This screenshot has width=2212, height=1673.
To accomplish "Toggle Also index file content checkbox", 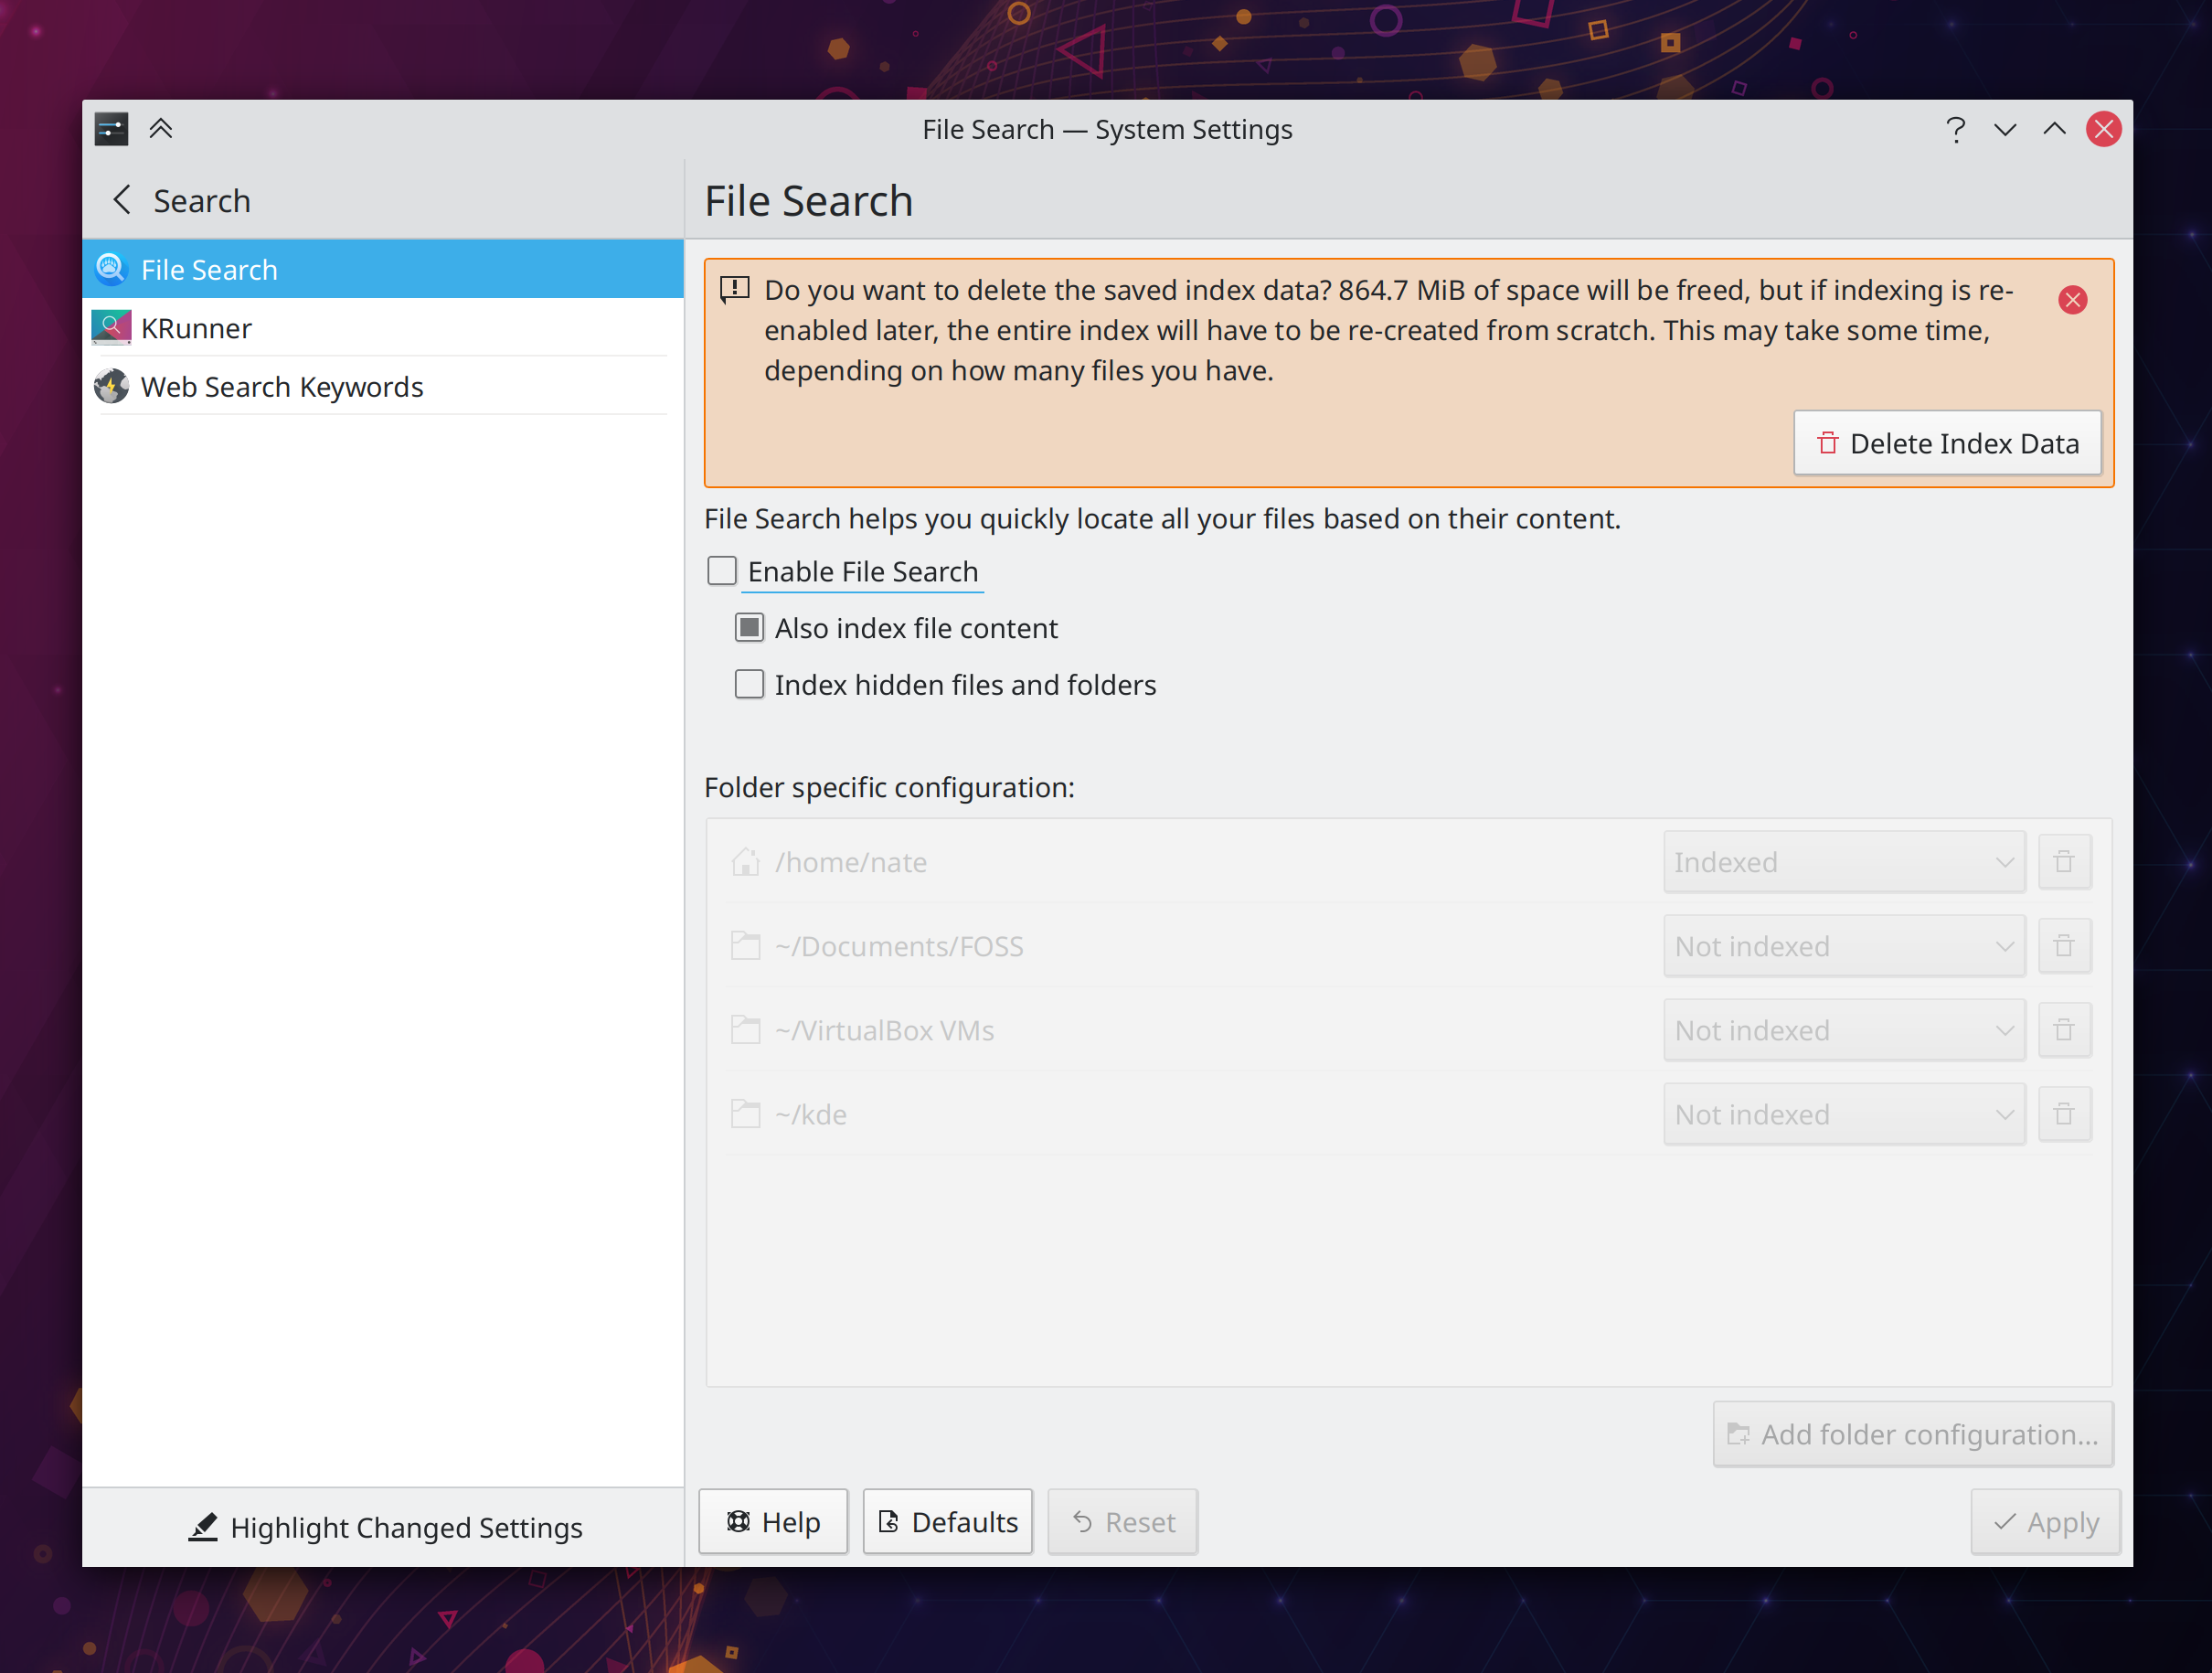I will [x=749, y=628].
